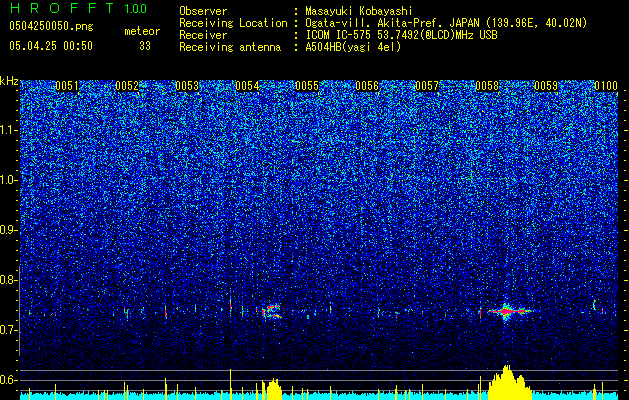Click the Observer label
This screenshot has width=629, height=400.
(x=203, y=11)
